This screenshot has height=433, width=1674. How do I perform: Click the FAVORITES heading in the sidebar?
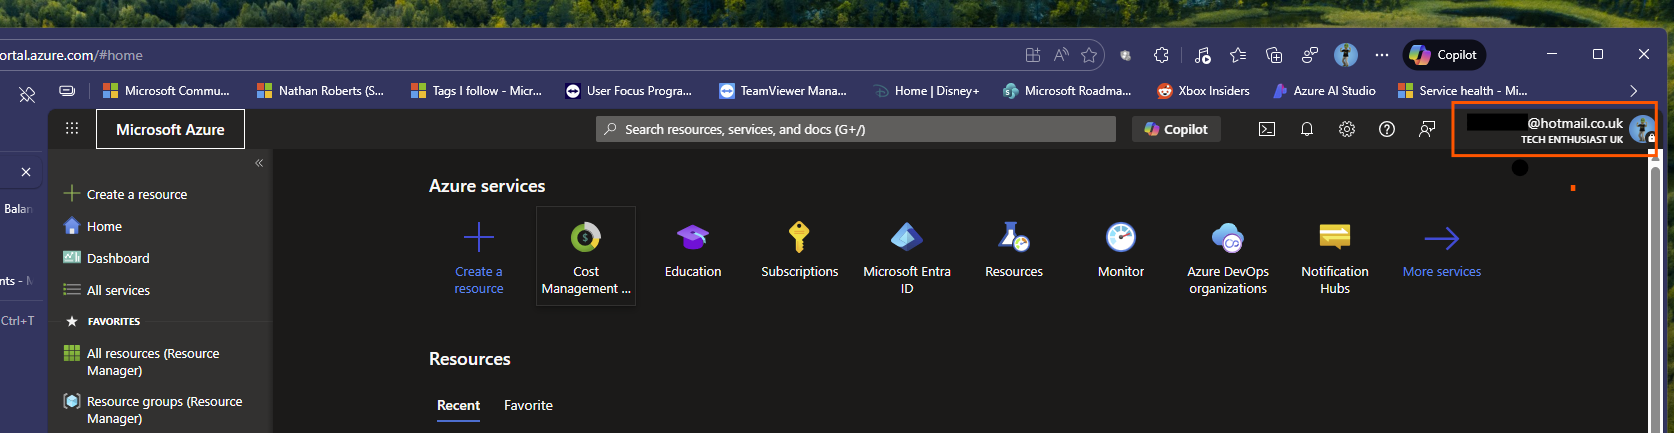click(113, 321)
